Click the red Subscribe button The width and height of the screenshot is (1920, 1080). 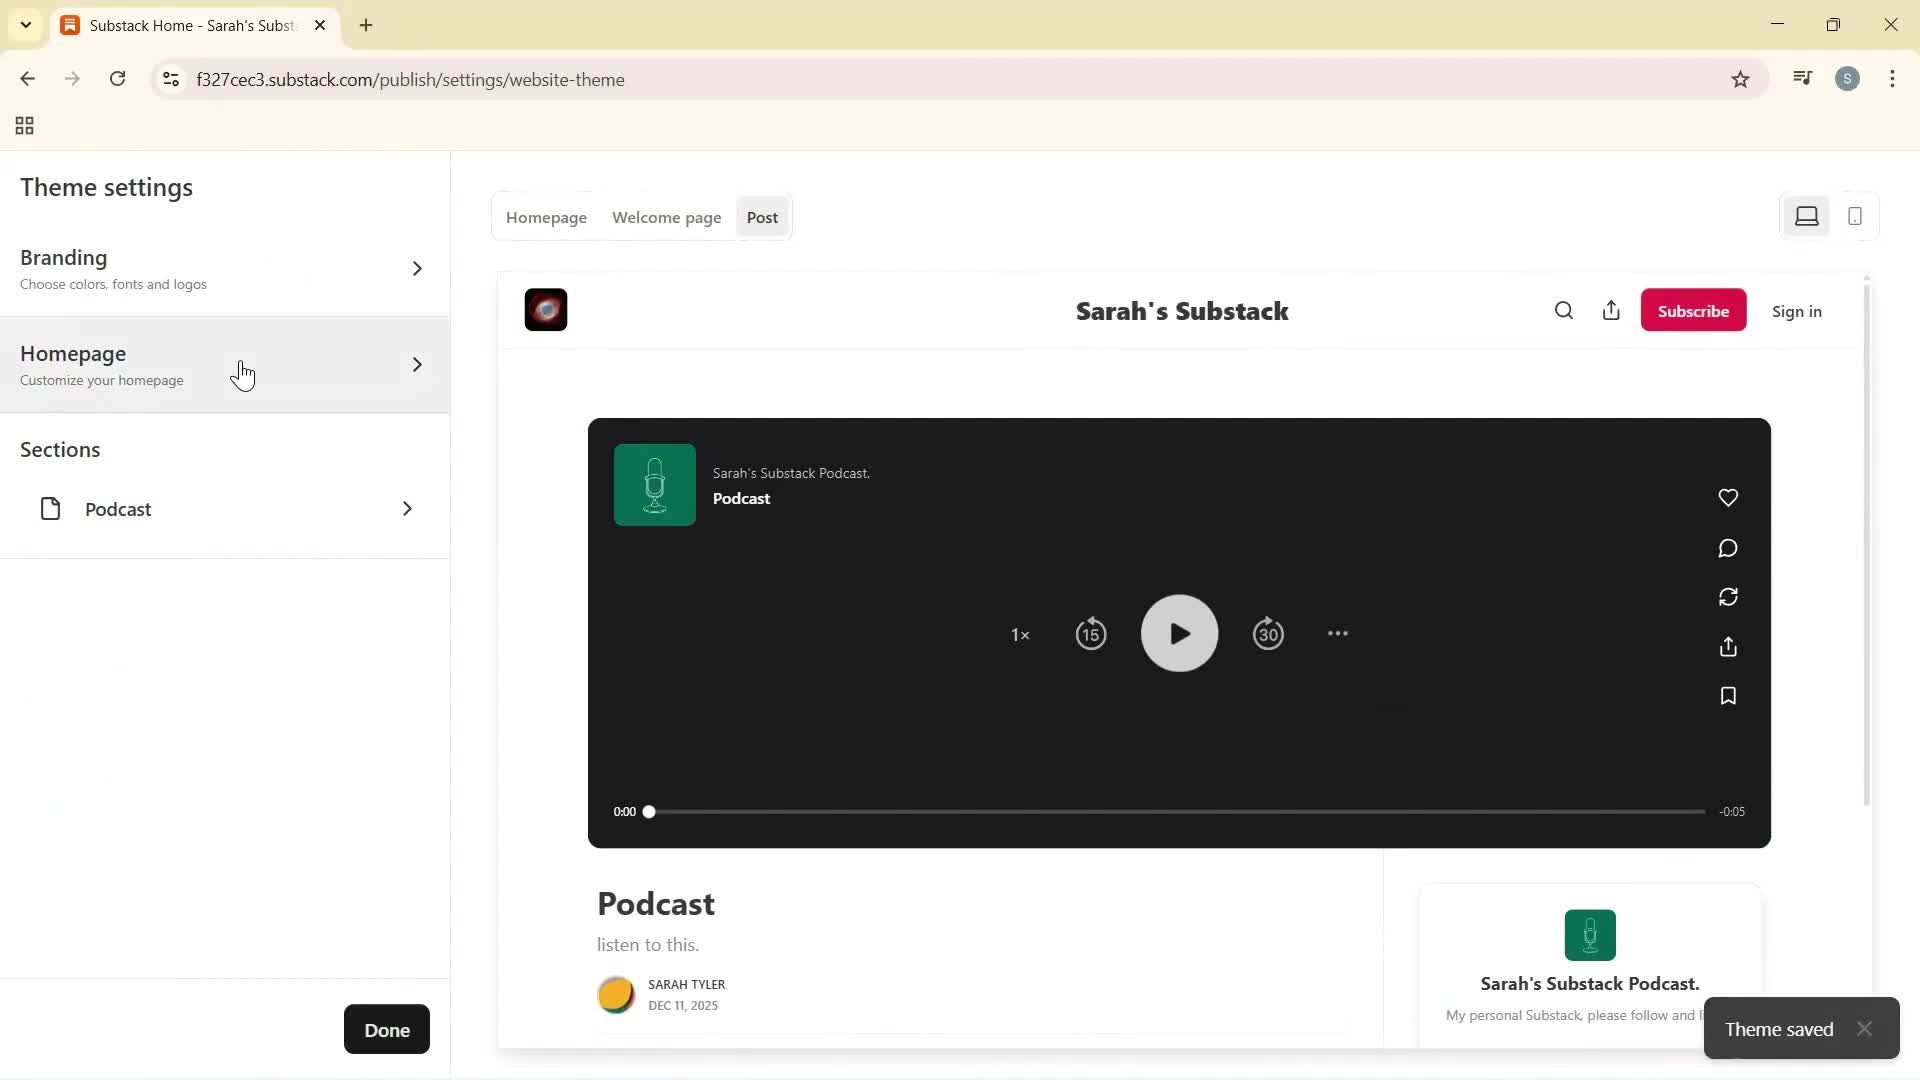pyautogui.click(x=1693, y=311)
